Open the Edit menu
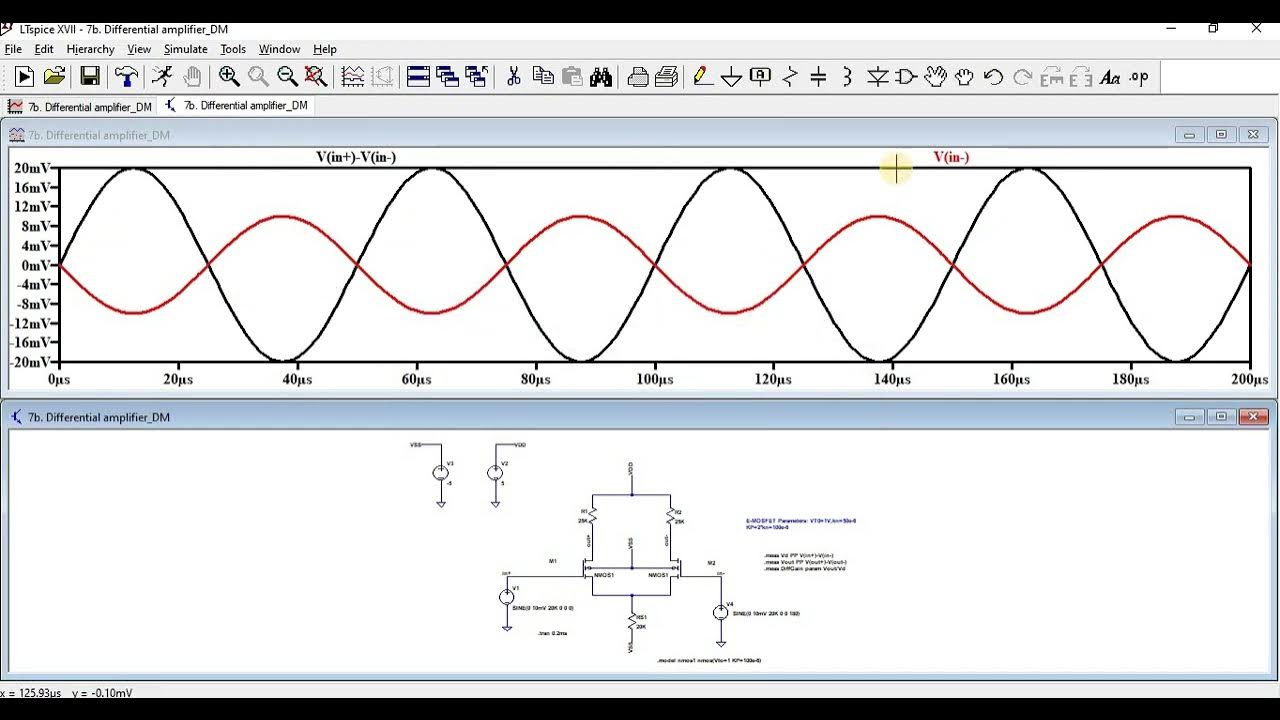 pos(44,49)
